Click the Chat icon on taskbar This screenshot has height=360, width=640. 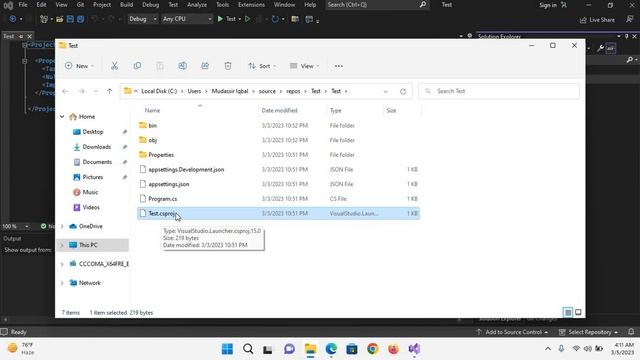pos(289,349)
